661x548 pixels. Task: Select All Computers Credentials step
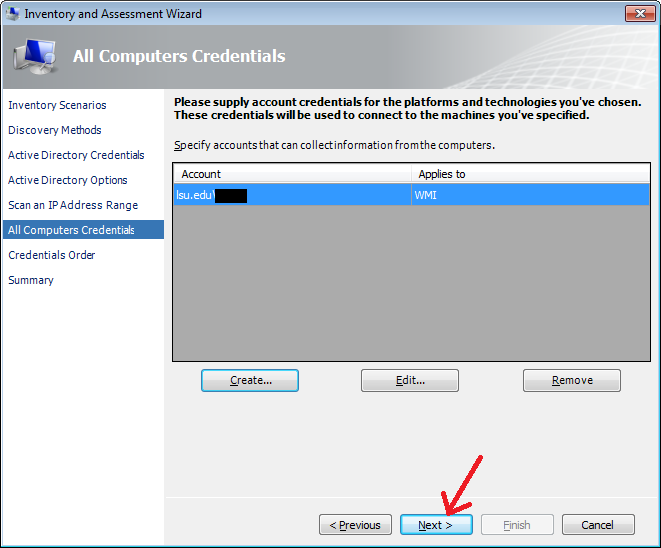[71, 230]
